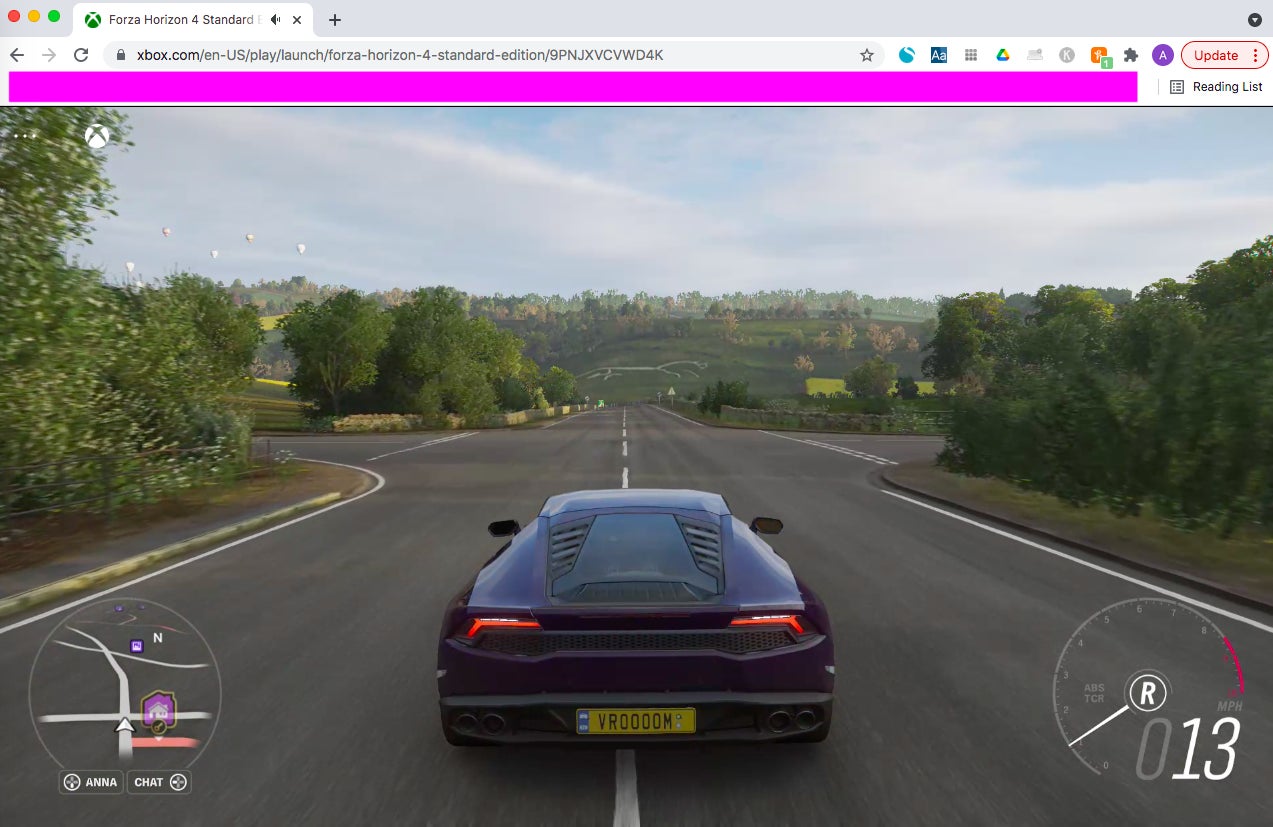The height and width of the screenshot is (827, 1273).
Task: Click the CHAT quick-chat prompt
Action: (159, 782)
